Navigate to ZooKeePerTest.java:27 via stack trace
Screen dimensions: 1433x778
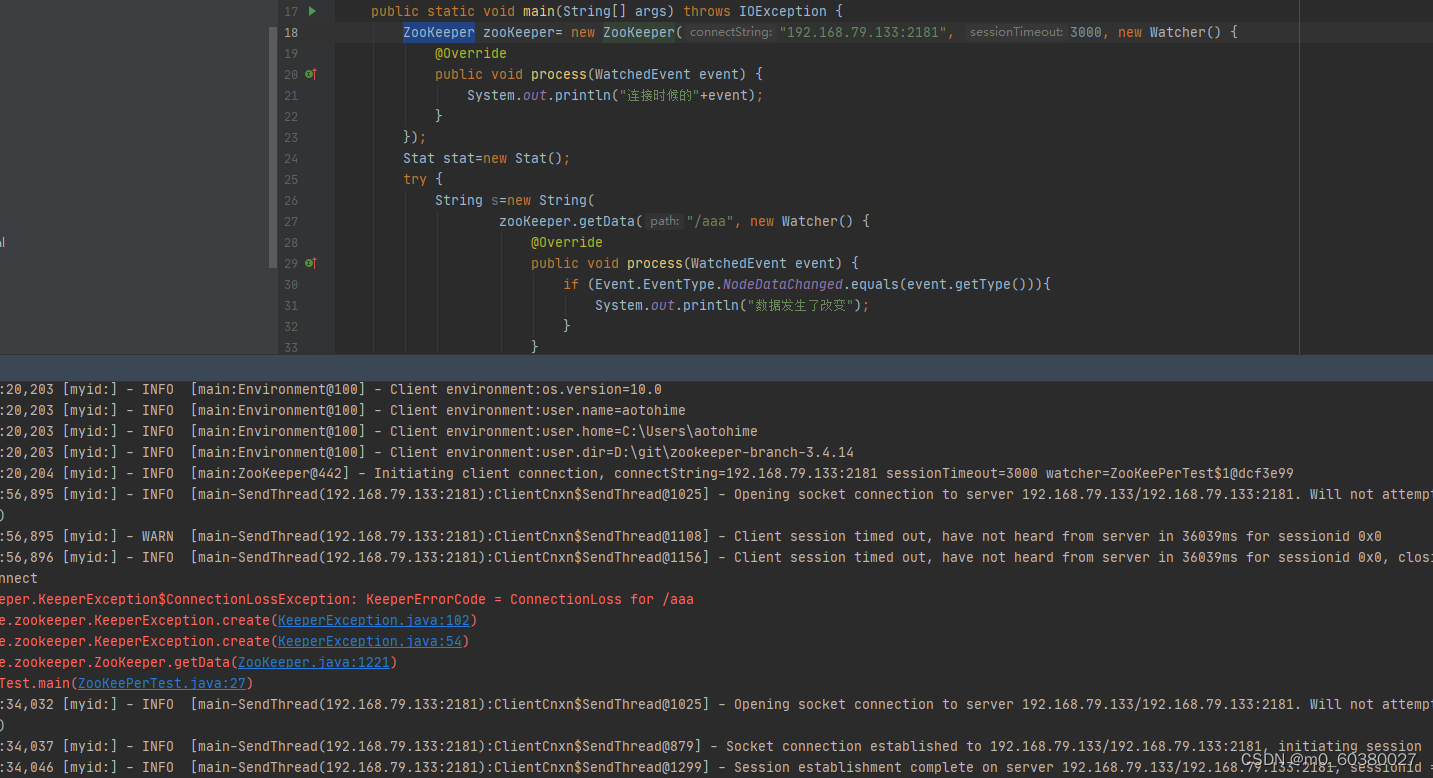162,682
